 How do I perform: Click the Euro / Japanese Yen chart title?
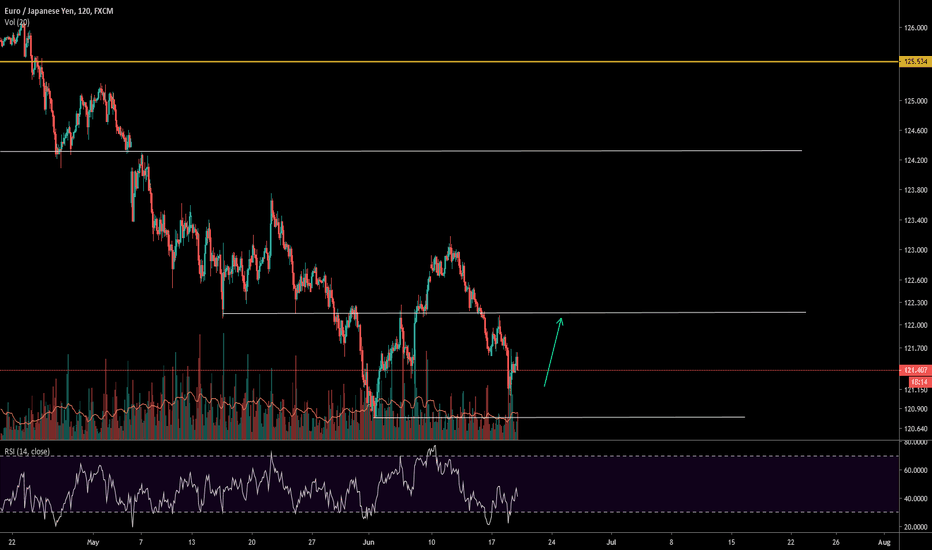click(59, 11)
